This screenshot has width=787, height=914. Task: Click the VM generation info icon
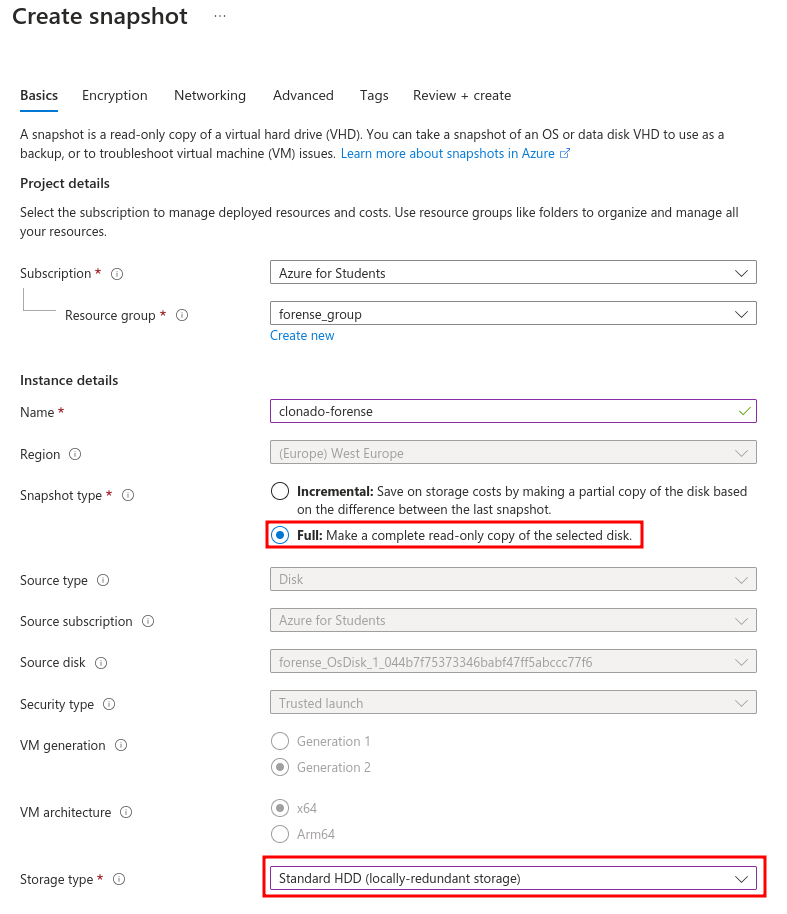pos(121,746)
